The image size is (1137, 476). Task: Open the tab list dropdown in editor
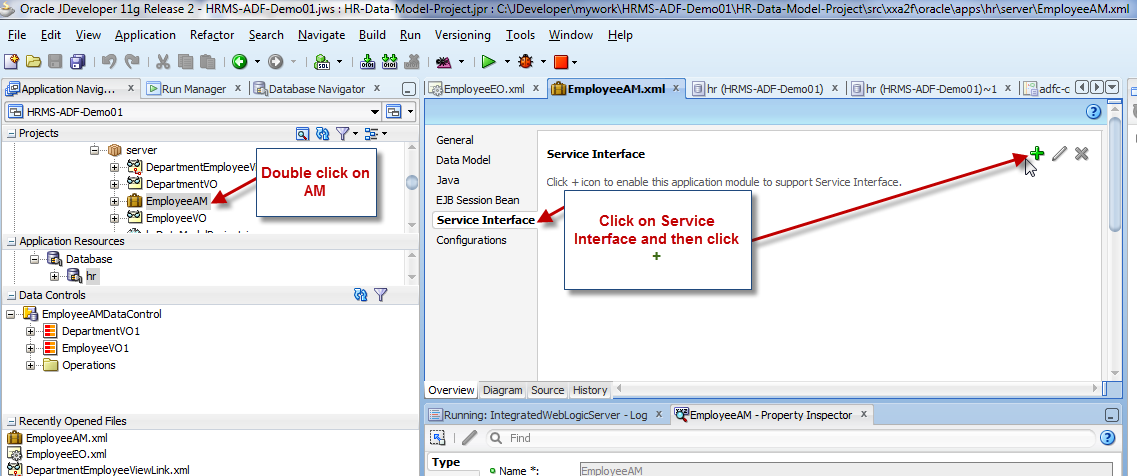(1113, 88)
